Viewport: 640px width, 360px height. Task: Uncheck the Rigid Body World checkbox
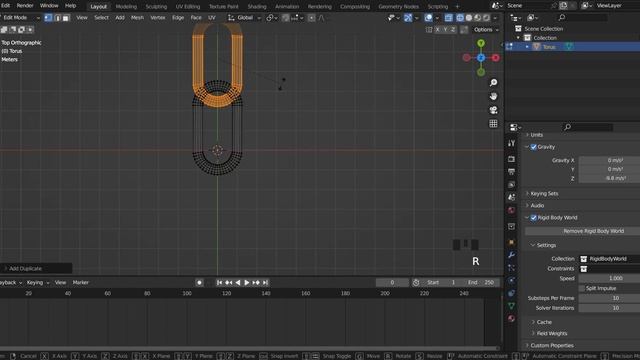point(533,218)
